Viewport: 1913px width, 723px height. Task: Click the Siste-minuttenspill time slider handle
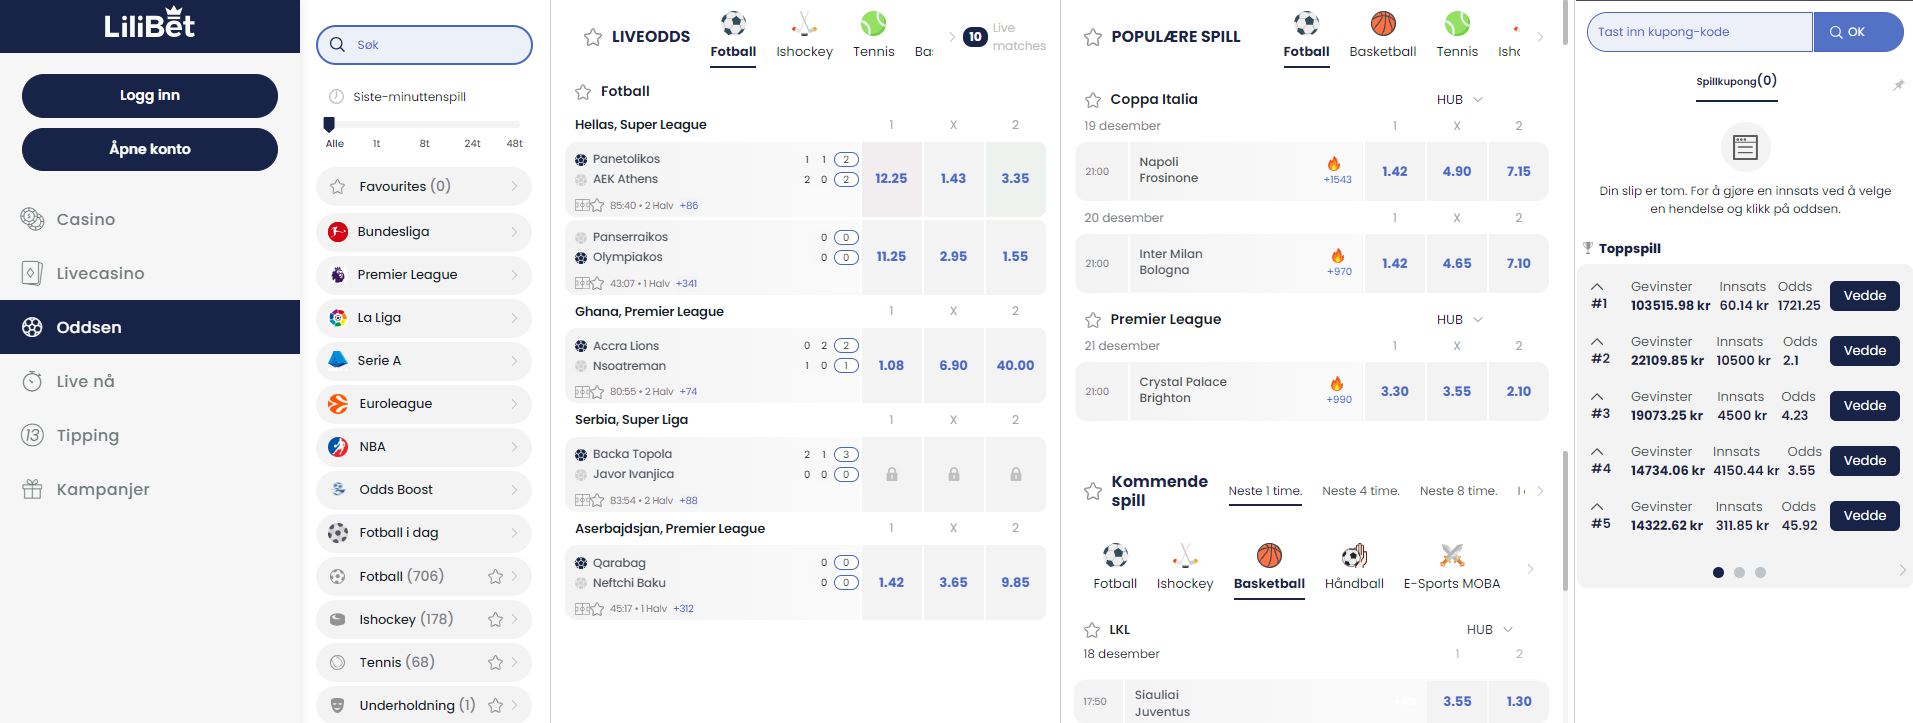pyautogui.click(x=329, y=124)
